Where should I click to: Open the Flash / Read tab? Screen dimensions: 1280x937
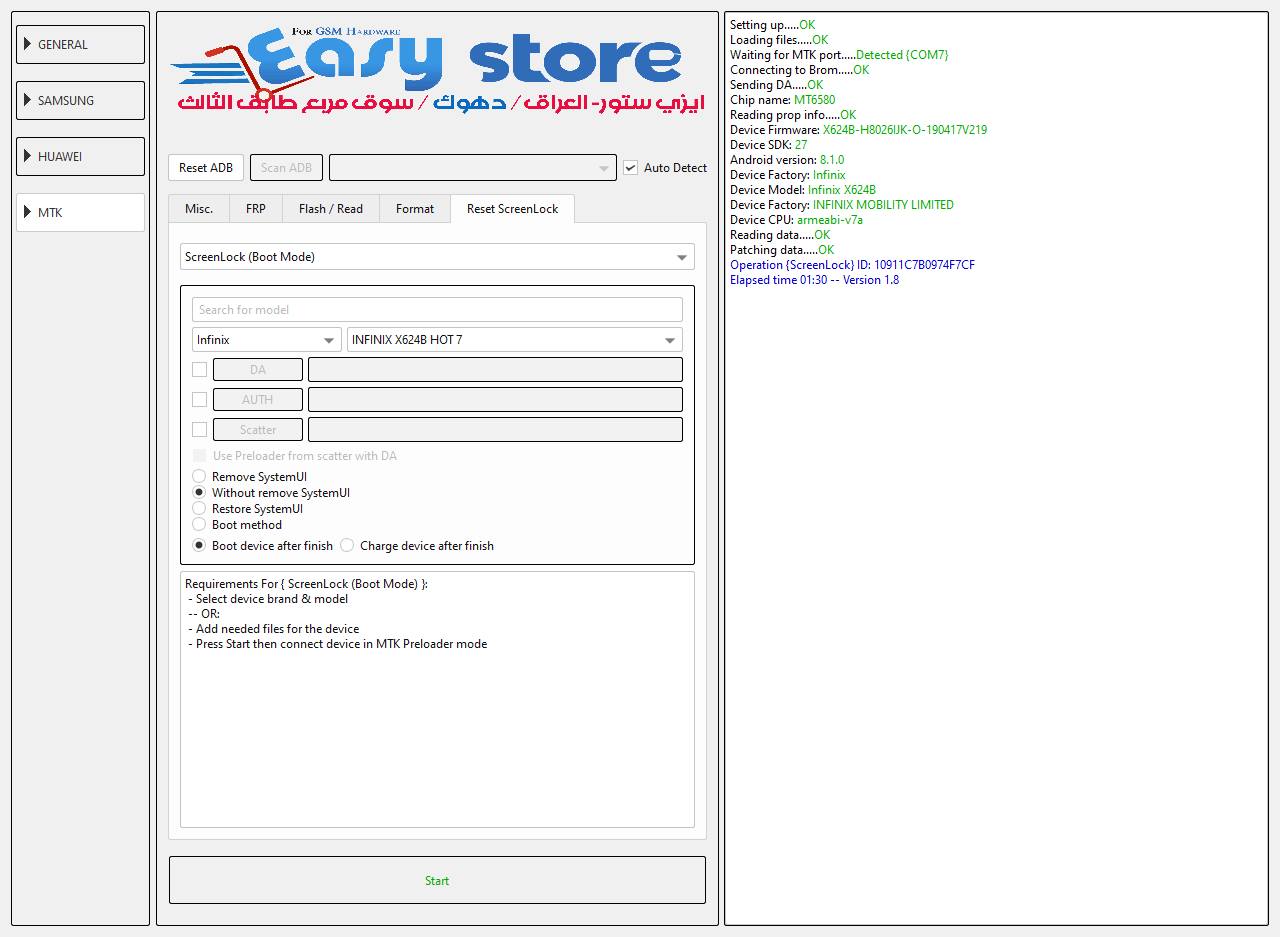click(331, 209)
